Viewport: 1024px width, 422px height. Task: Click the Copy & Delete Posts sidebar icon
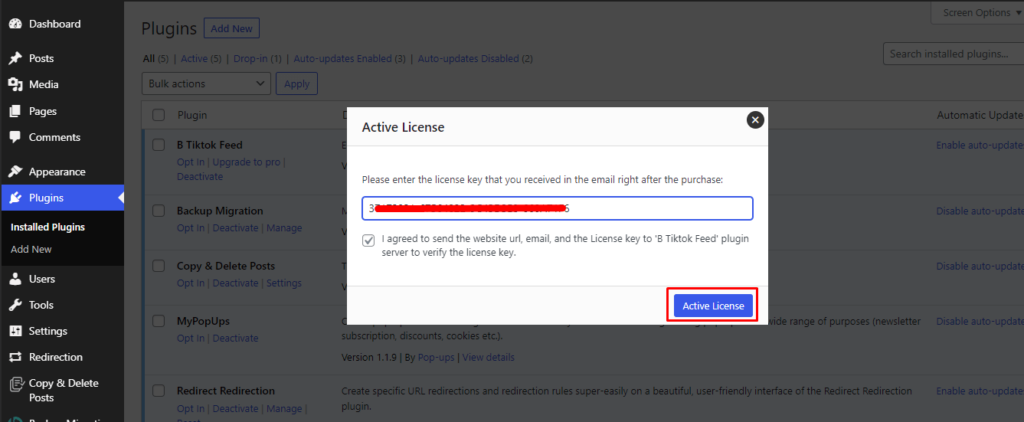click(16, 384)
